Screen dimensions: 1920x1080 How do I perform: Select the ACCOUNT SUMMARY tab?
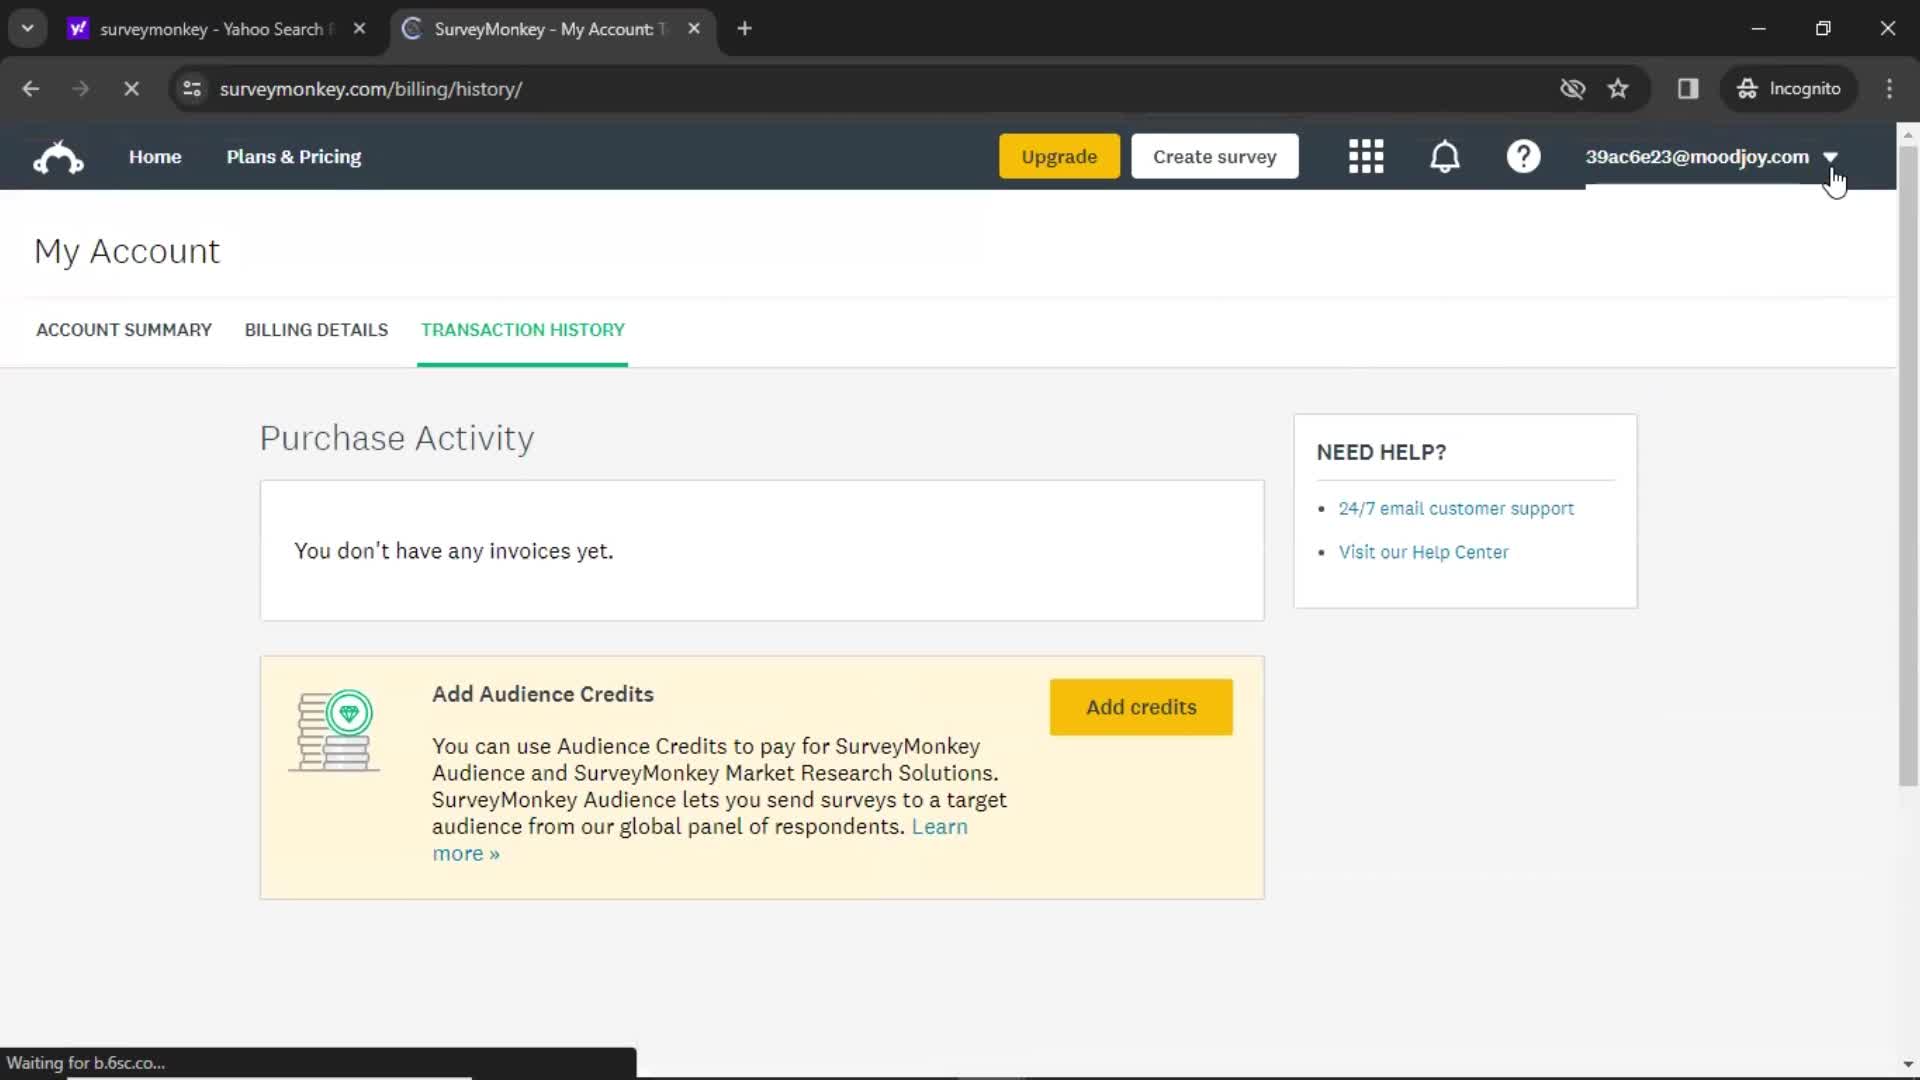point(124,330)
